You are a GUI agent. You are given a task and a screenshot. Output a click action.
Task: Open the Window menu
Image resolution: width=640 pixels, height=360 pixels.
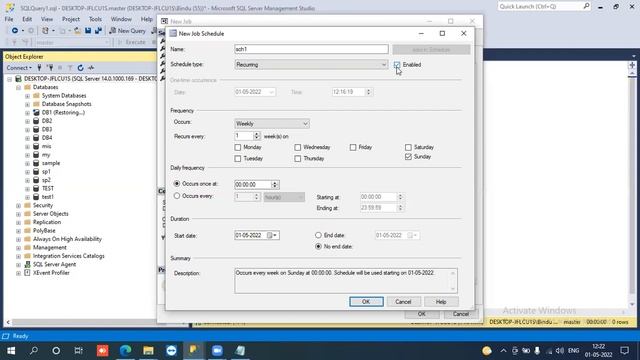click(x=121, y=19)
